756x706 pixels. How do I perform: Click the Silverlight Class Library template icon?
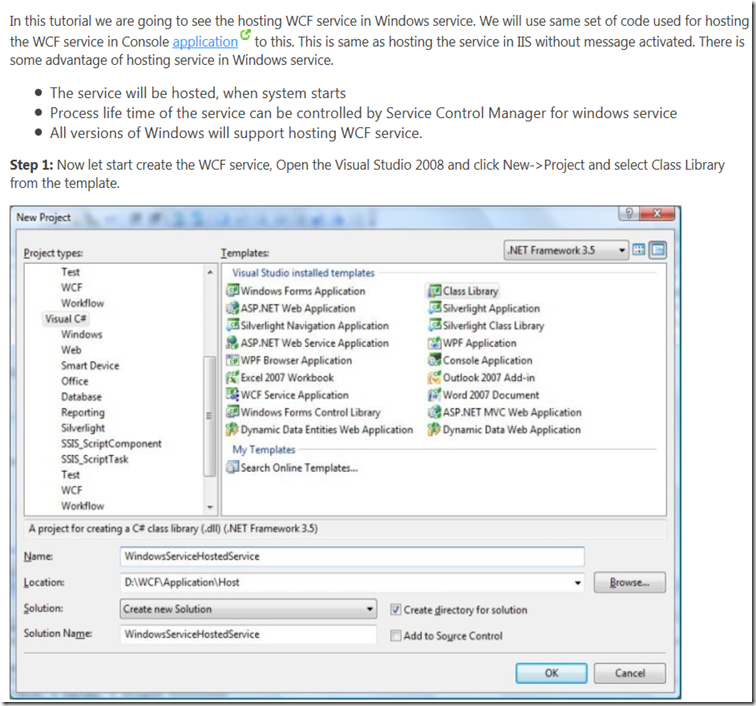coord(435,326)
